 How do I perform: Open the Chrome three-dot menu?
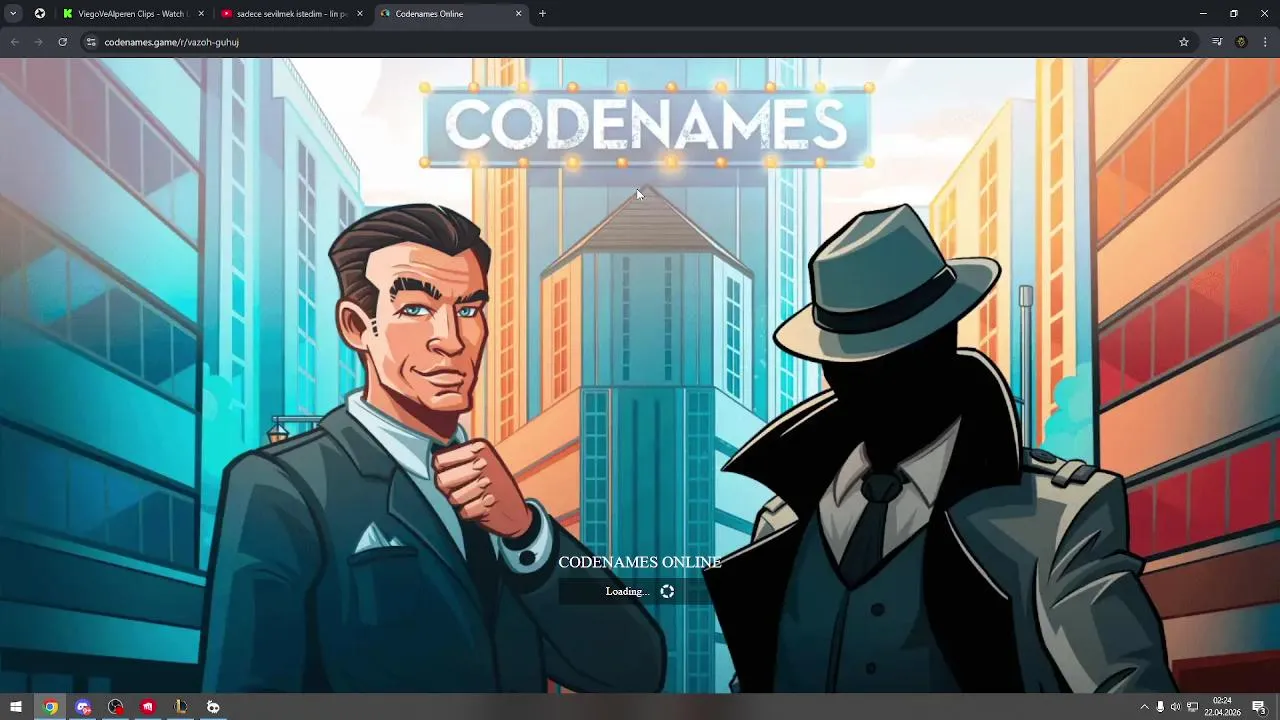(x=1265, y=42)
